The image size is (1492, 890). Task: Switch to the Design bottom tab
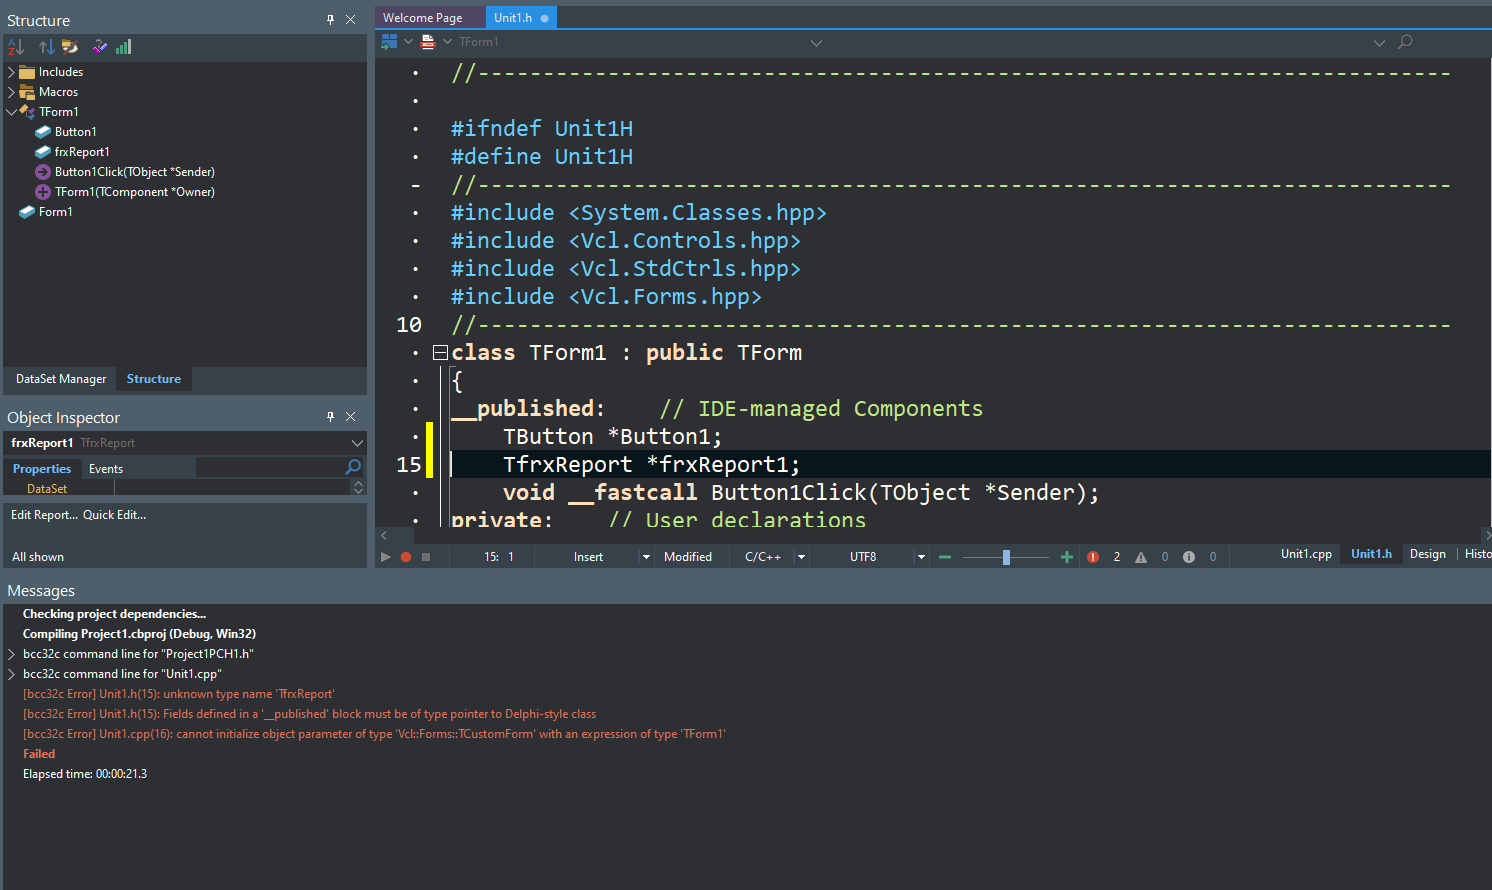click(x=1428, y=554)
